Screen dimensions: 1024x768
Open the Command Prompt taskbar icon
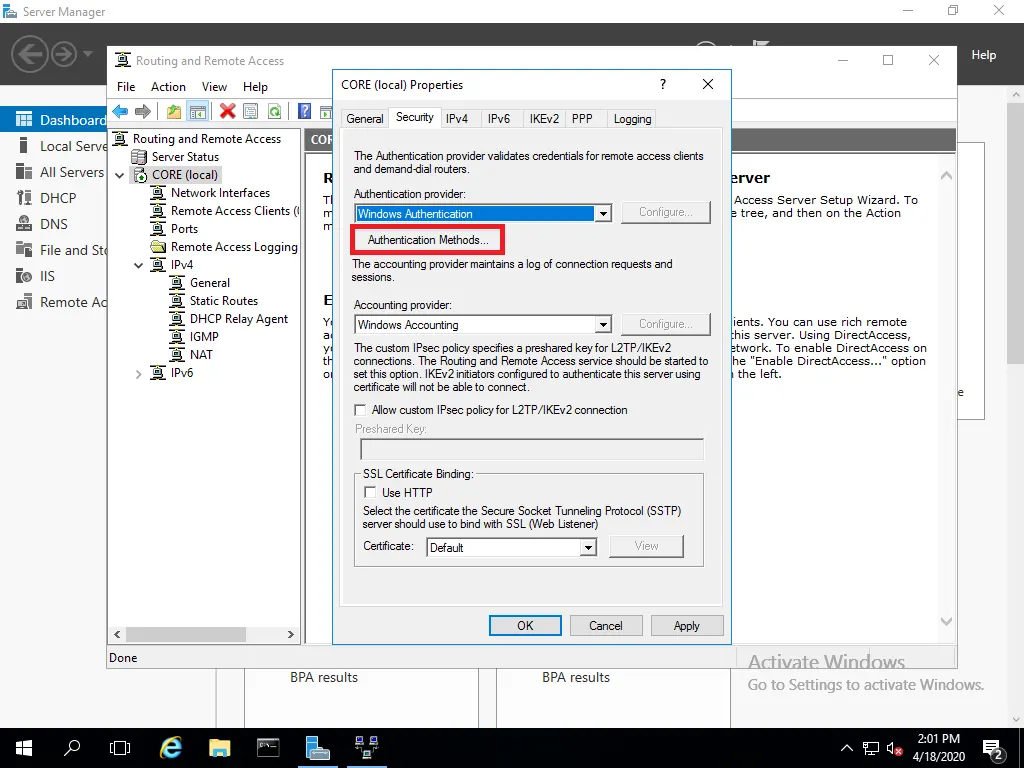268,748
